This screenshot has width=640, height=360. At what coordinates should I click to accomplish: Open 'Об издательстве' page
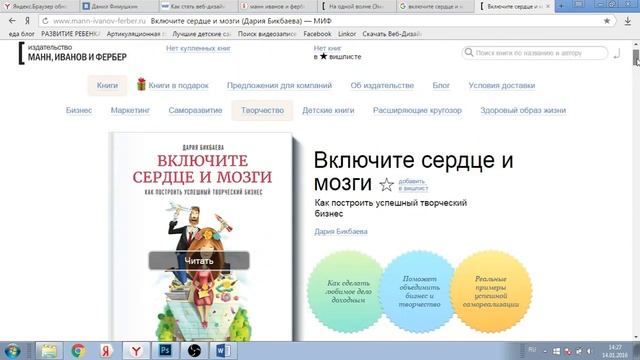pos(382,85)
